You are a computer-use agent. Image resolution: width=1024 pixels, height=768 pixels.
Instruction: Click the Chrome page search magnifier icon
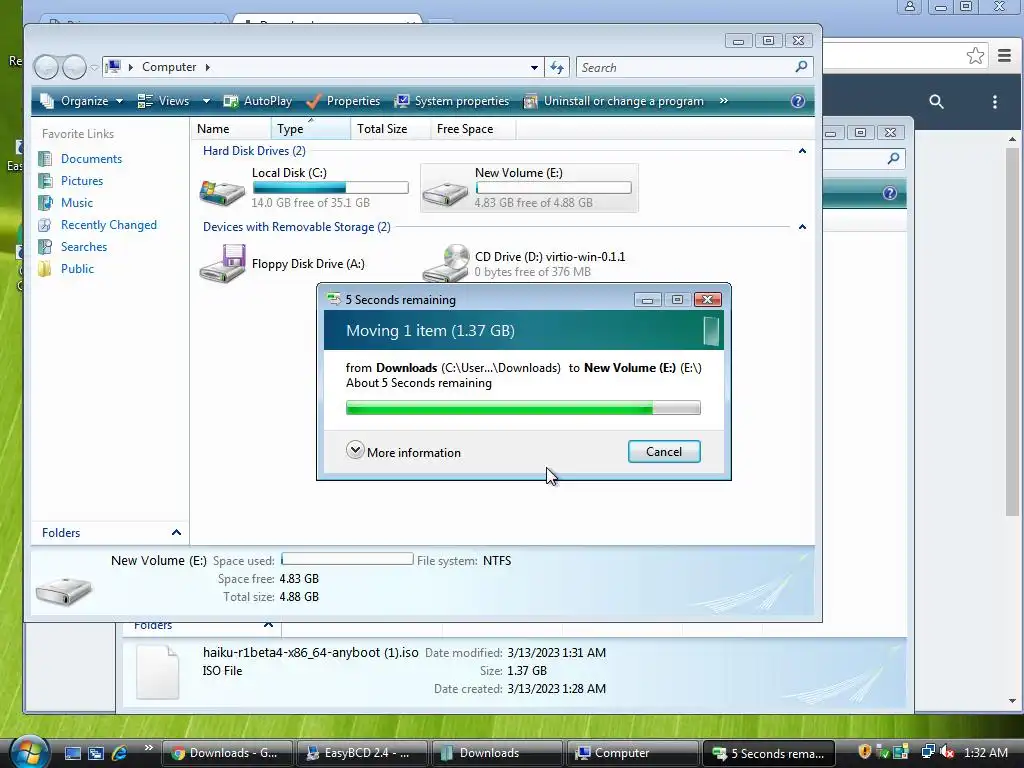point(936,101)
